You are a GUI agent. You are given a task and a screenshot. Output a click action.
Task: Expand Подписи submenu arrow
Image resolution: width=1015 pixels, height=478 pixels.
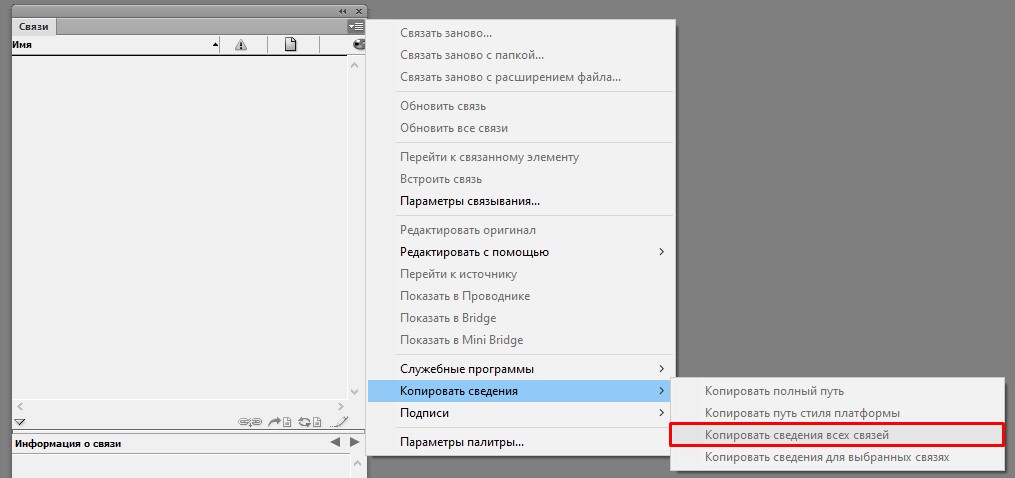click(662, 413)
